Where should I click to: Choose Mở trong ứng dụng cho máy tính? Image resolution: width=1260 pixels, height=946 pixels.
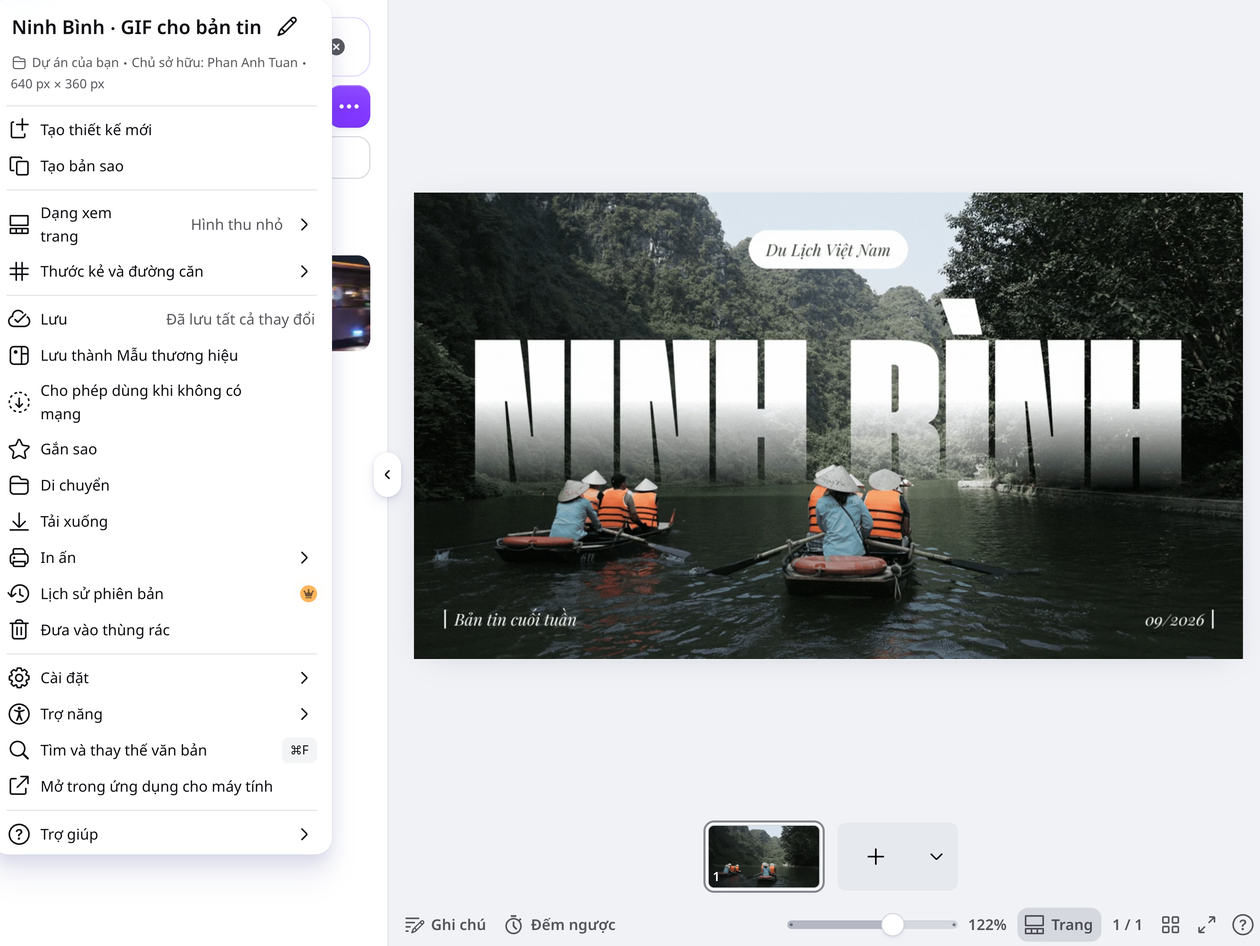coord(162,786)
